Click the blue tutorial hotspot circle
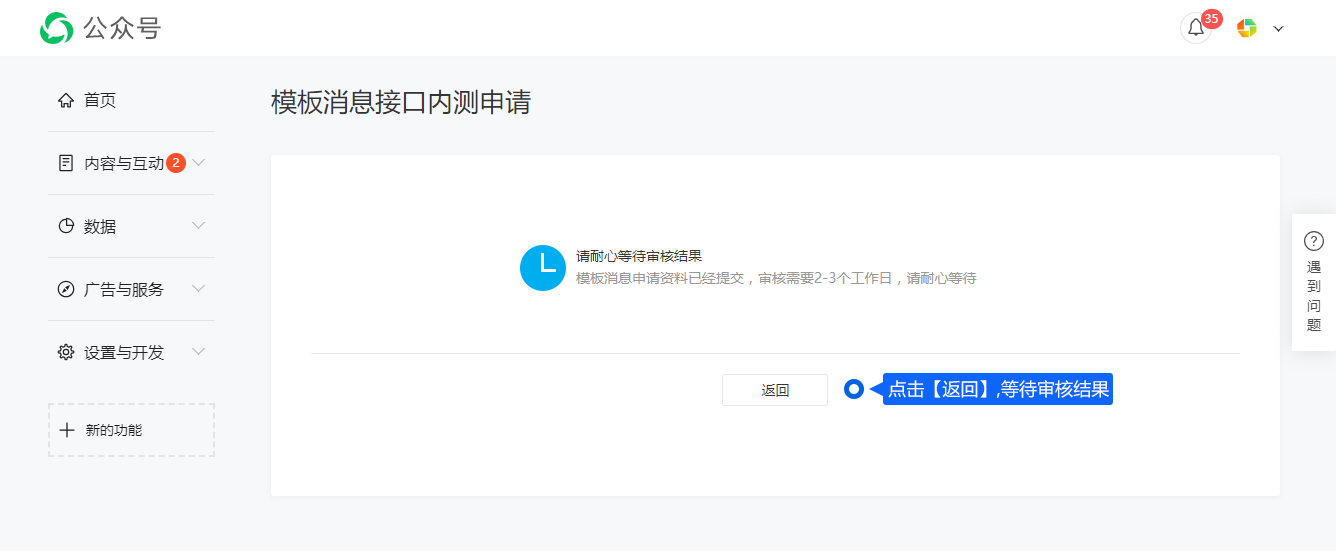Screen dimensions: 1336x551 point(853,389)
